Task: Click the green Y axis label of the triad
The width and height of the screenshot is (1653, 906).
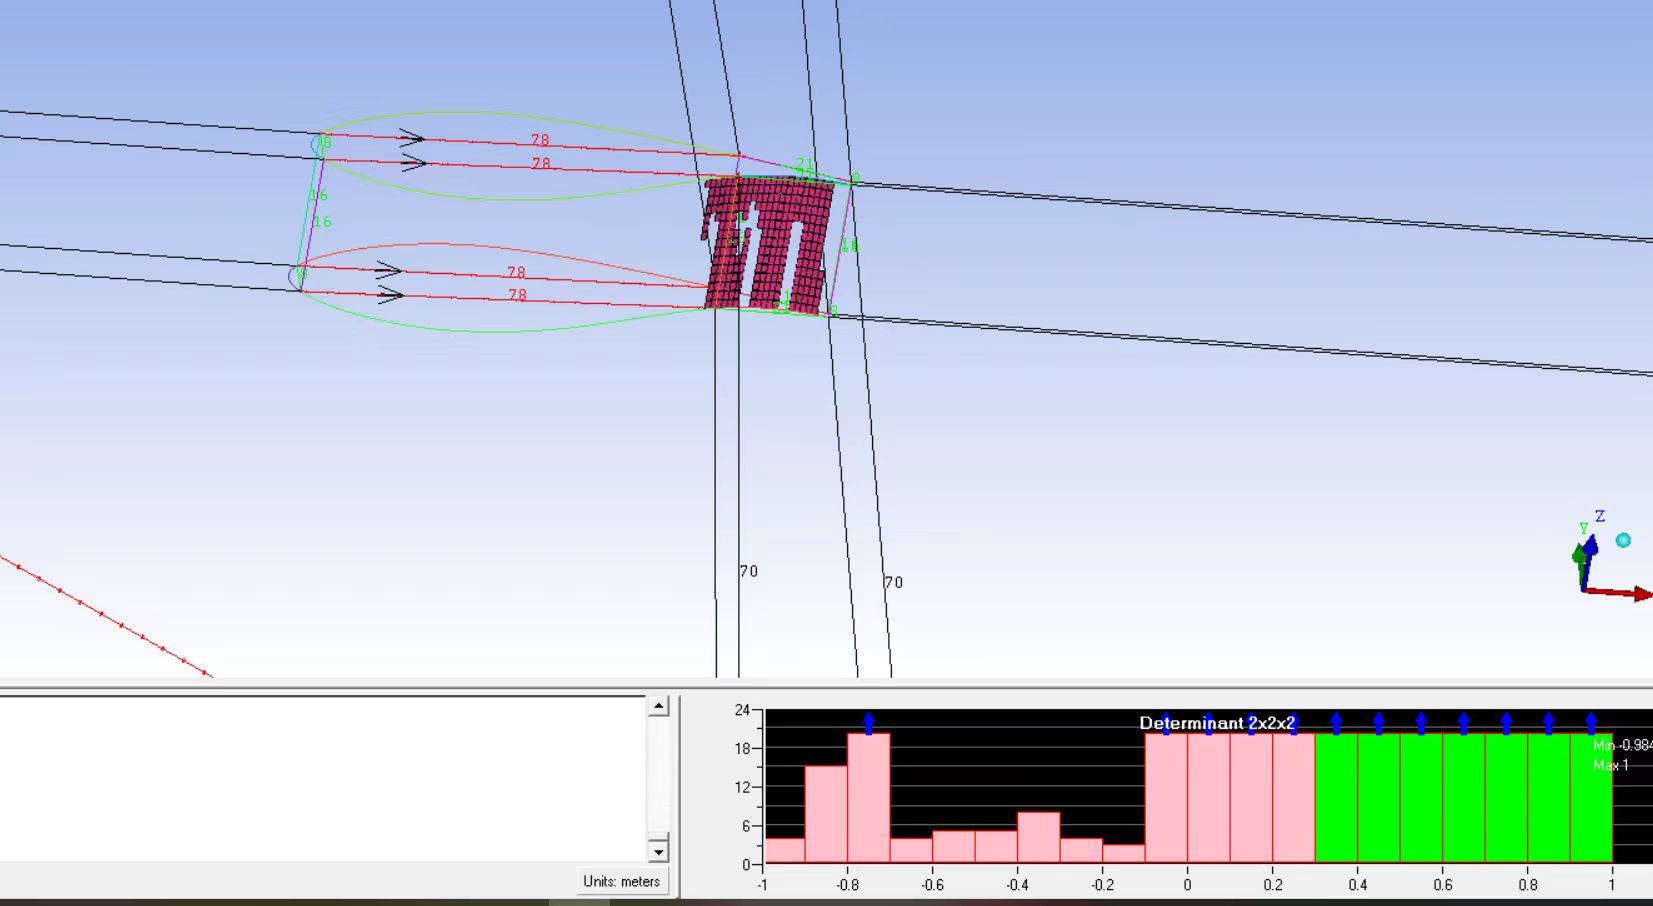Action: click(x=1584, y=528)
